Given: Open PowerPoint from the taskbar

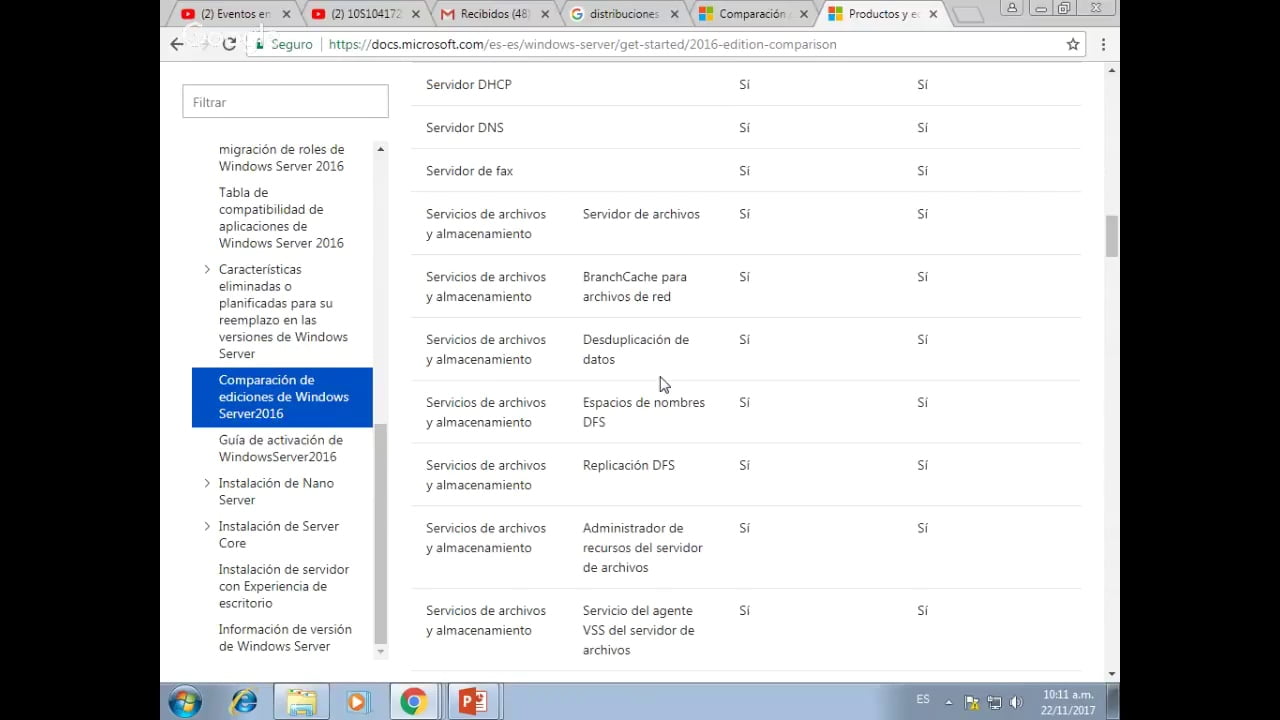Looking at the screenshot, I should pyautogui.click(x=471, y=702).
